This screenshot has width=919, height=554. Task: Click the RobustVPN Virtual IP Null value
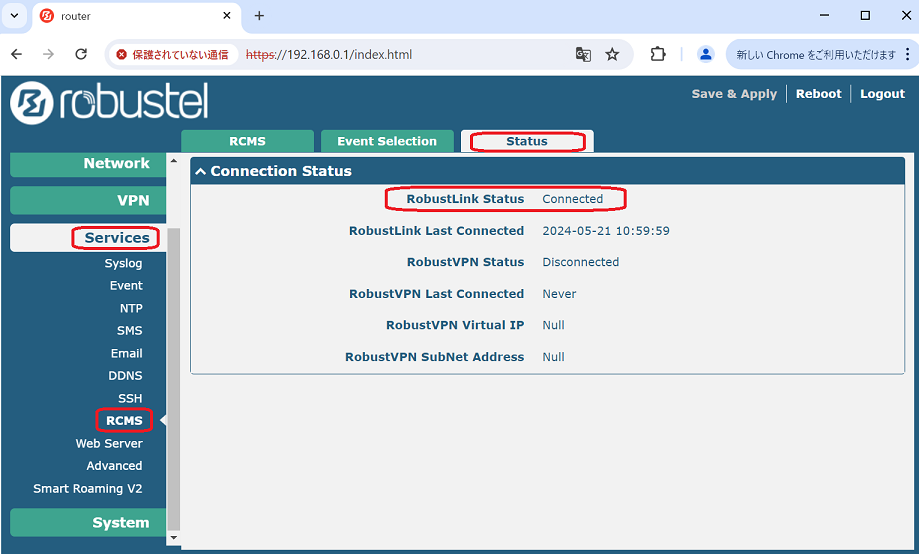[553, 325]
